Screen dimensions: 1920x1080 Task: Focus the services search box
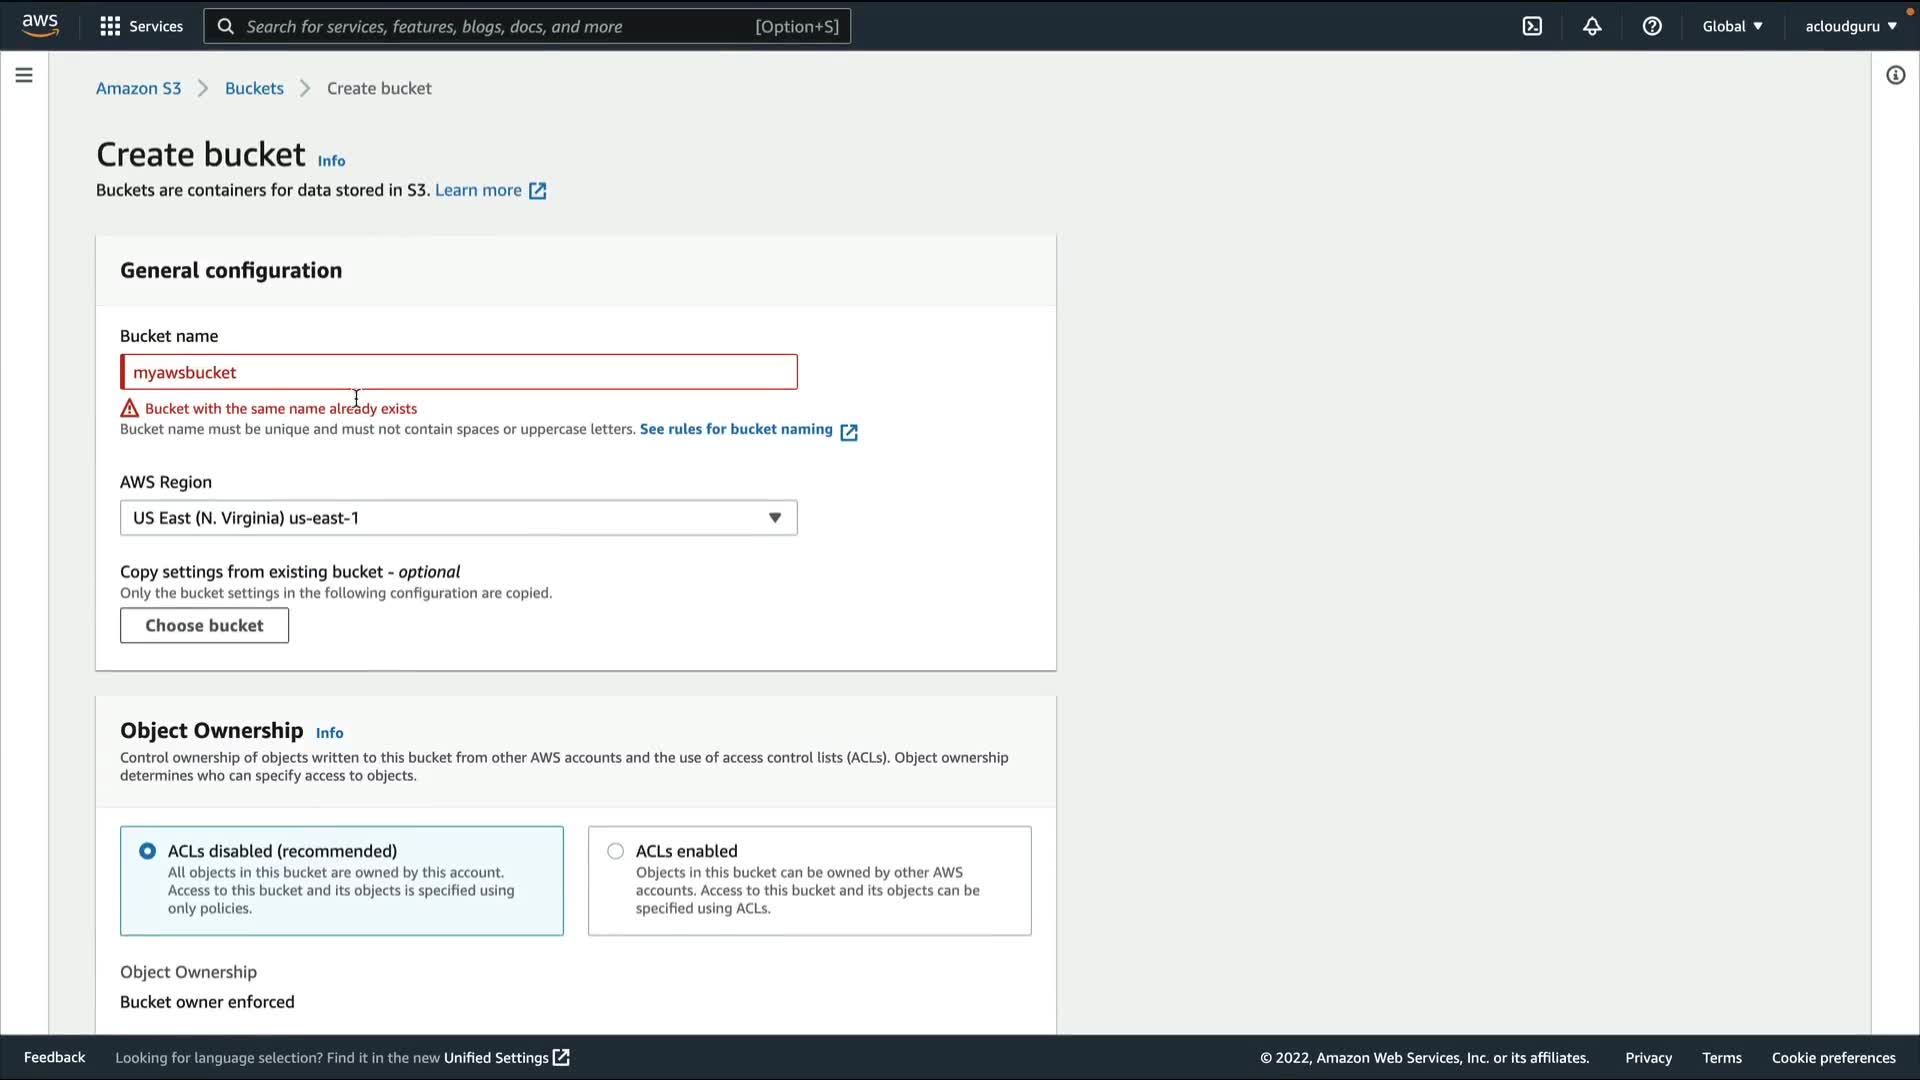[x=527, y=26]
